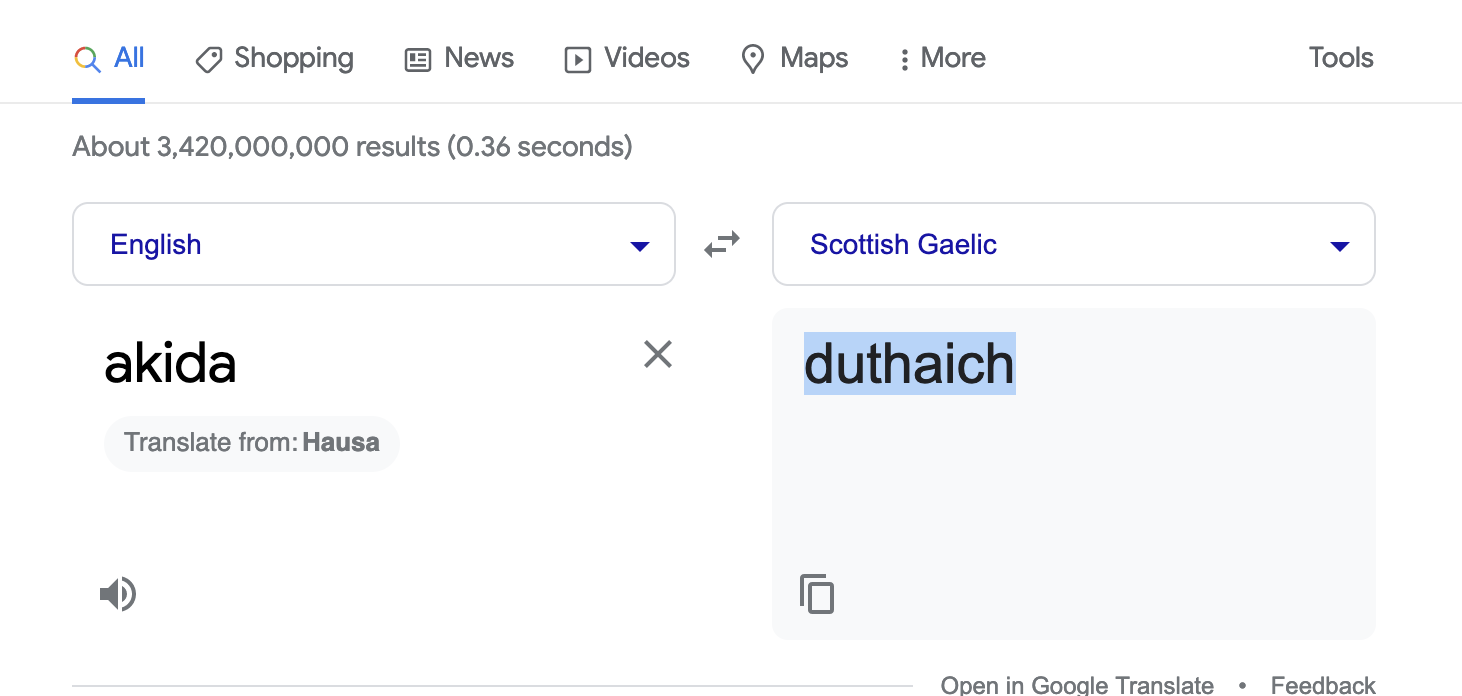Listen to akida pronunciation with speaker icon
The image size is (1462, 696).
(117, 594)
